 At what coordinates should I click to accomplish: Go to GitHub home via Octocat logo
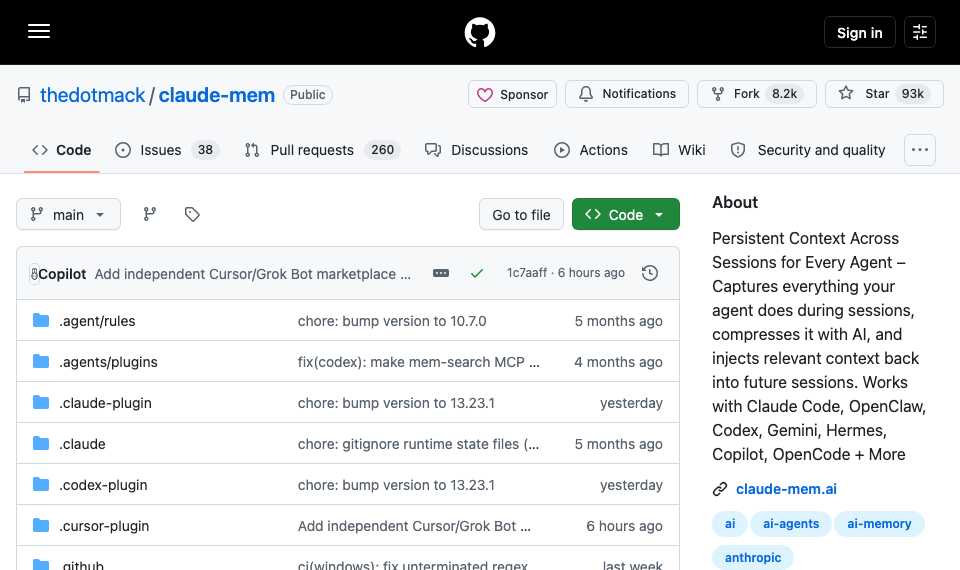pos(479,32)
